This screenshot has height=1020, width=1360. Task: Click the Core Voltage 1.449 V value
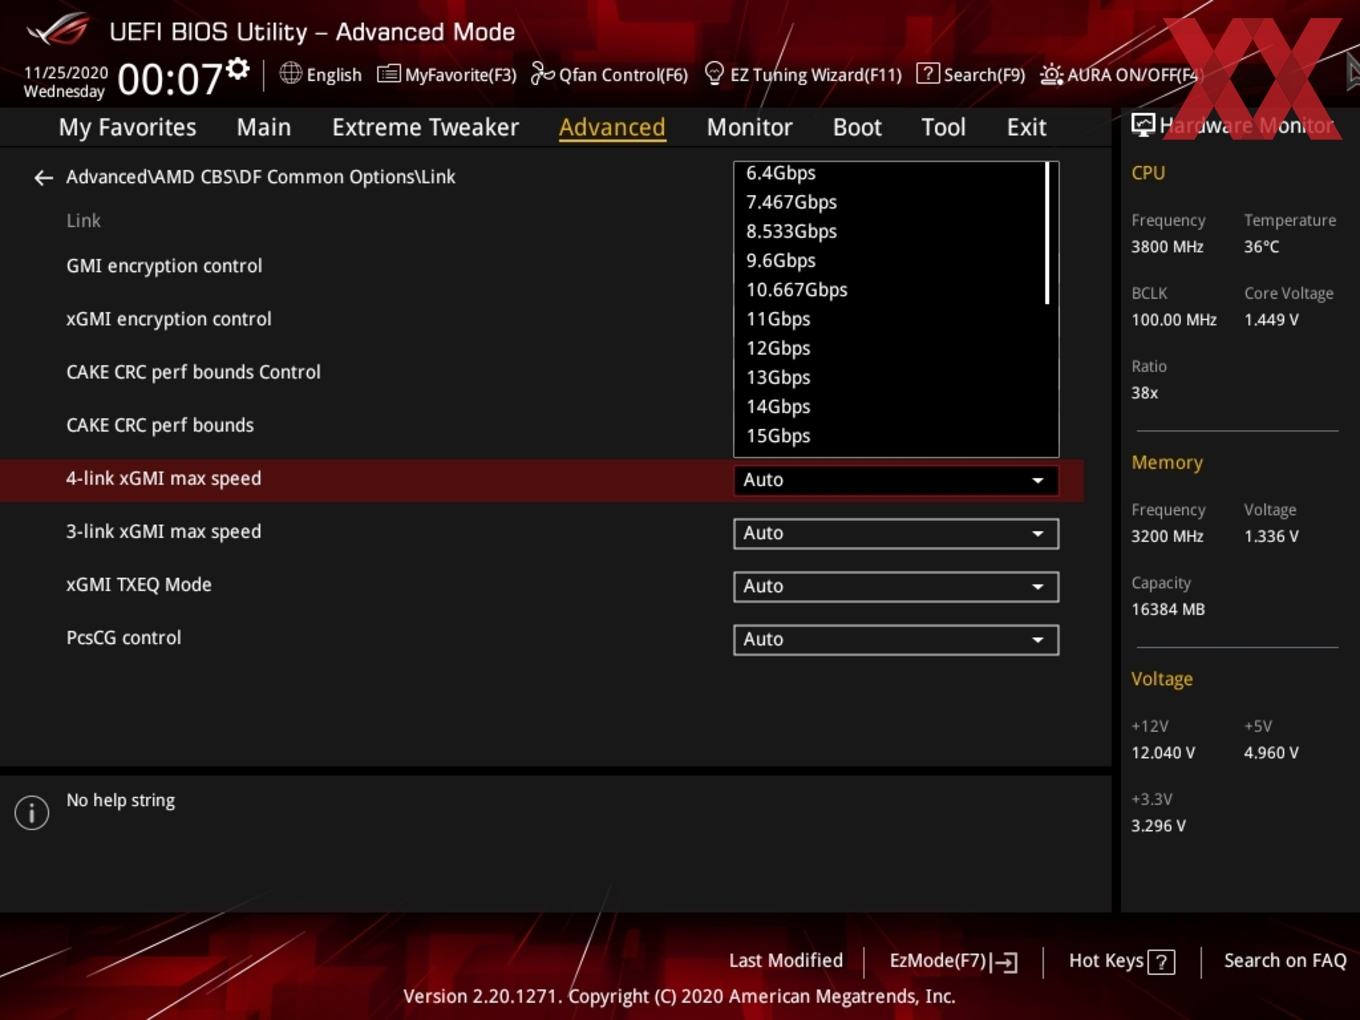click(1271, 320)
